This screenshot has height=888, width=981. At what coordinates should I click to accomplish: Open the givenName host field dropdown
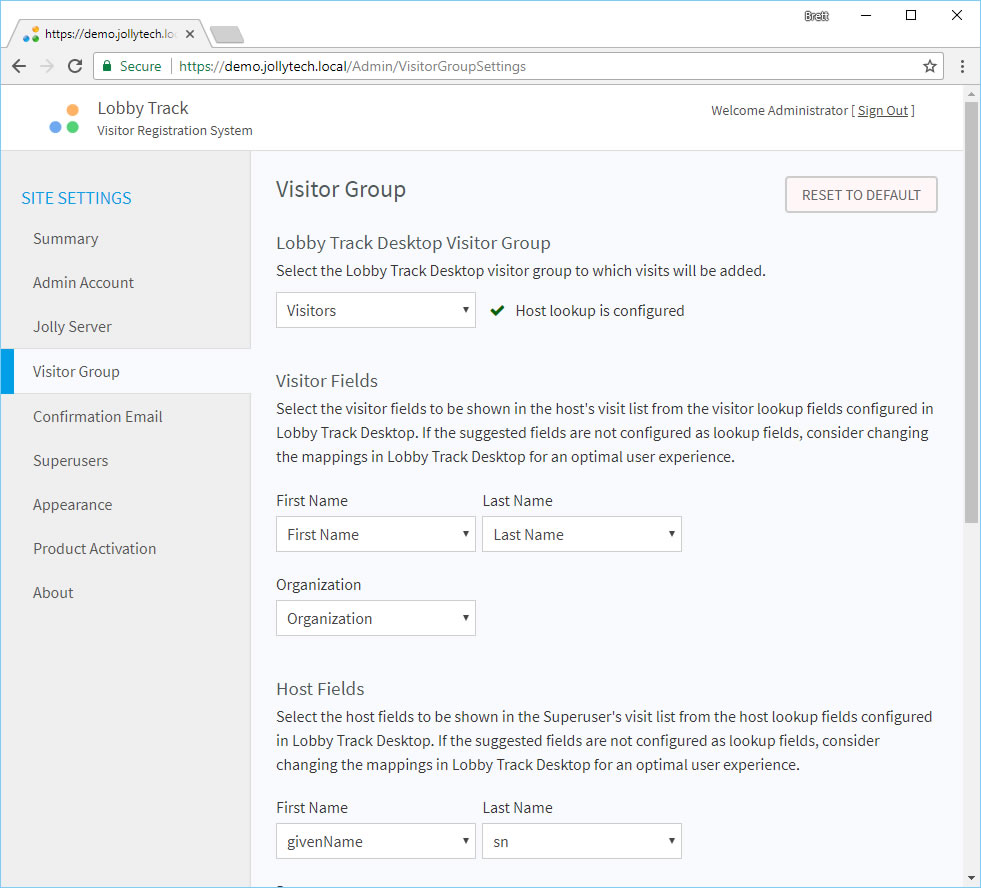pos(376,842)
